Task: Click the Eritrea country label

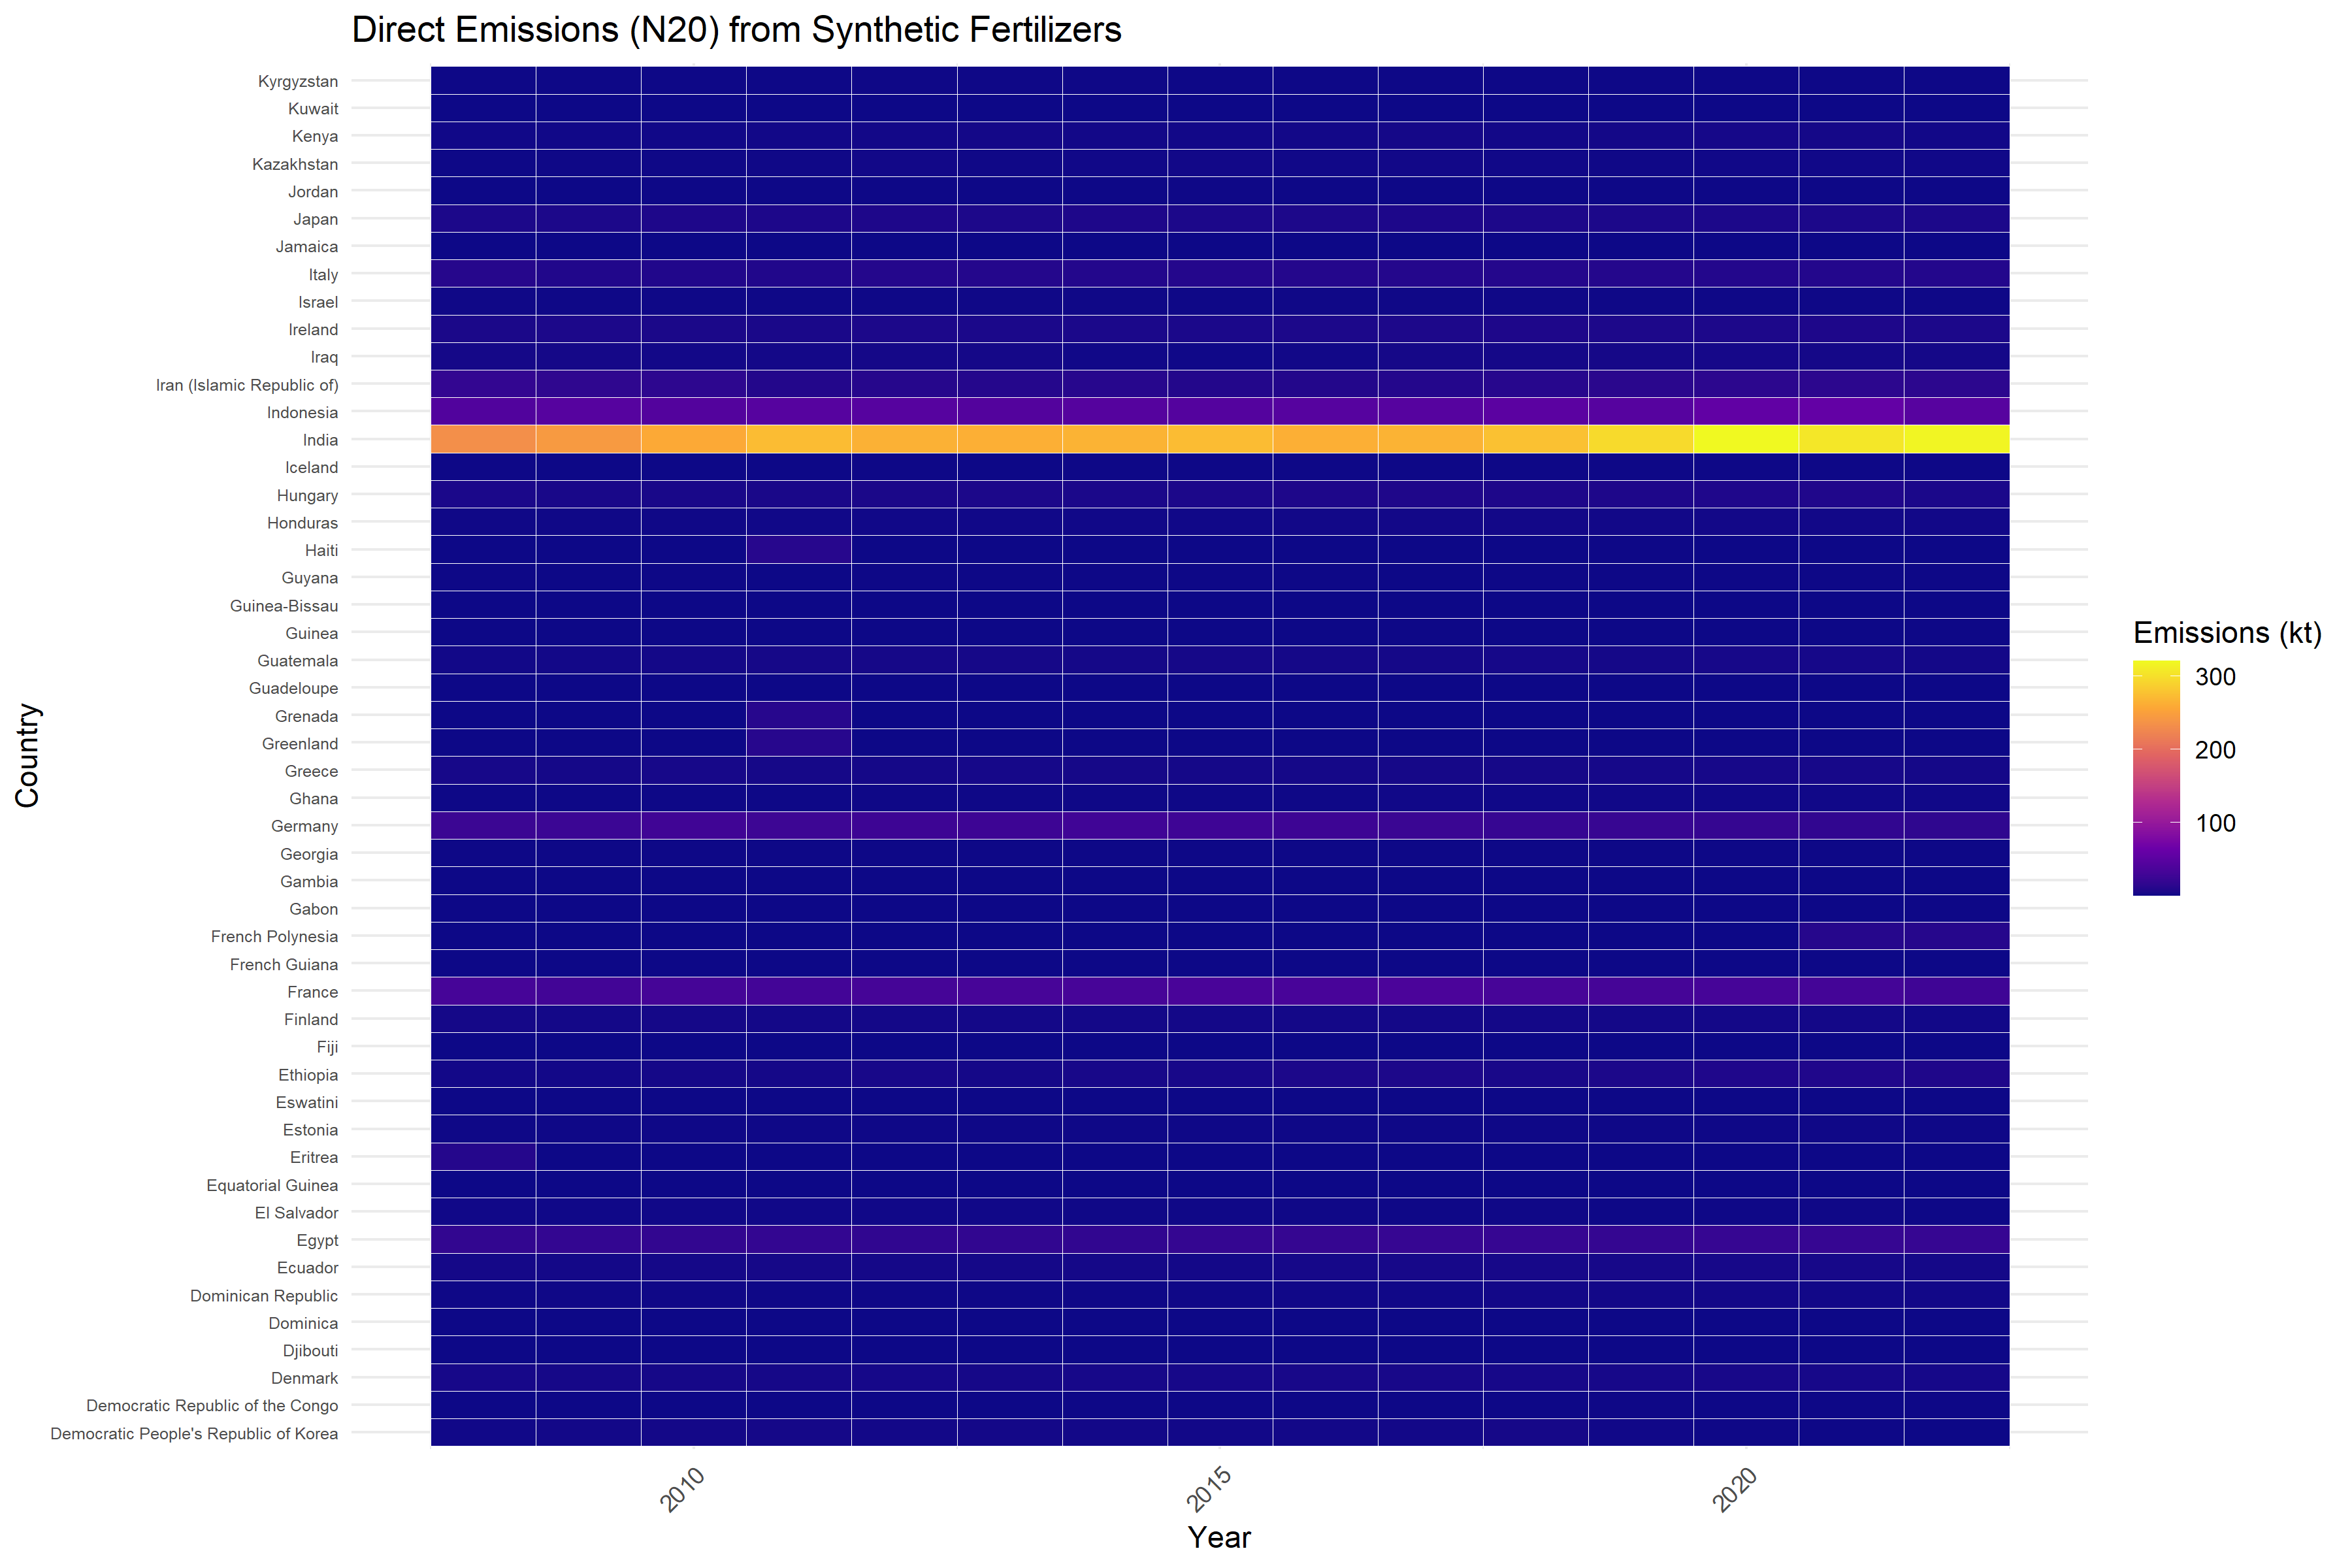Action: (x=314, y=1158)
